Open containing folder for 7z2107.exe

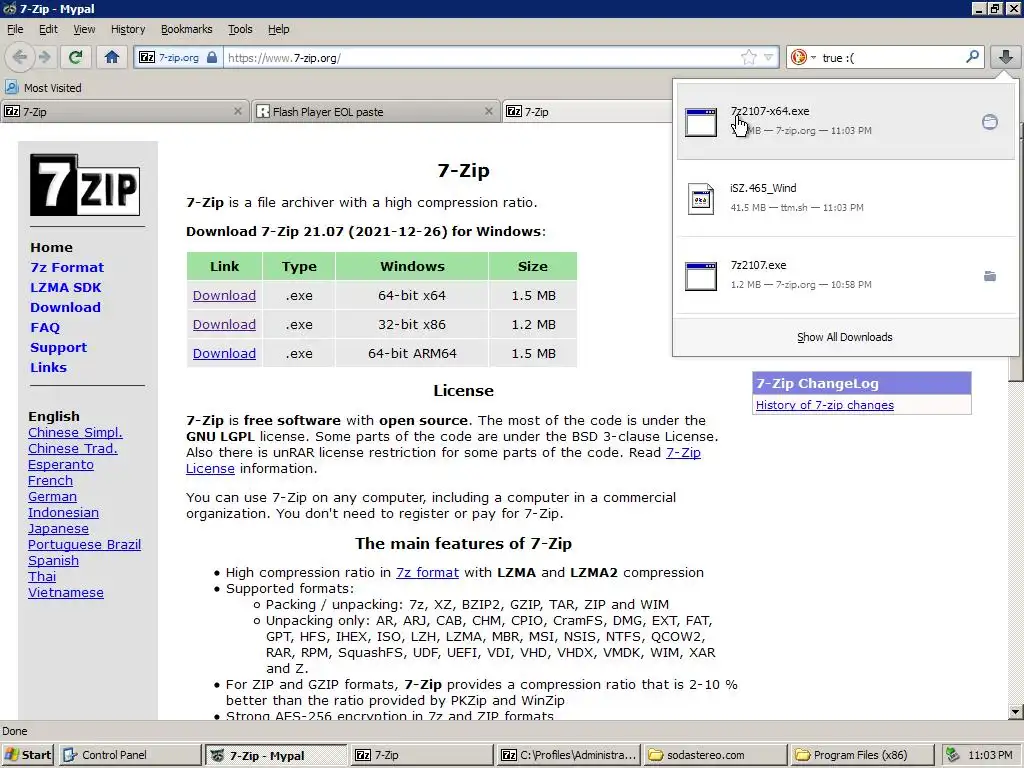[990, 276]
